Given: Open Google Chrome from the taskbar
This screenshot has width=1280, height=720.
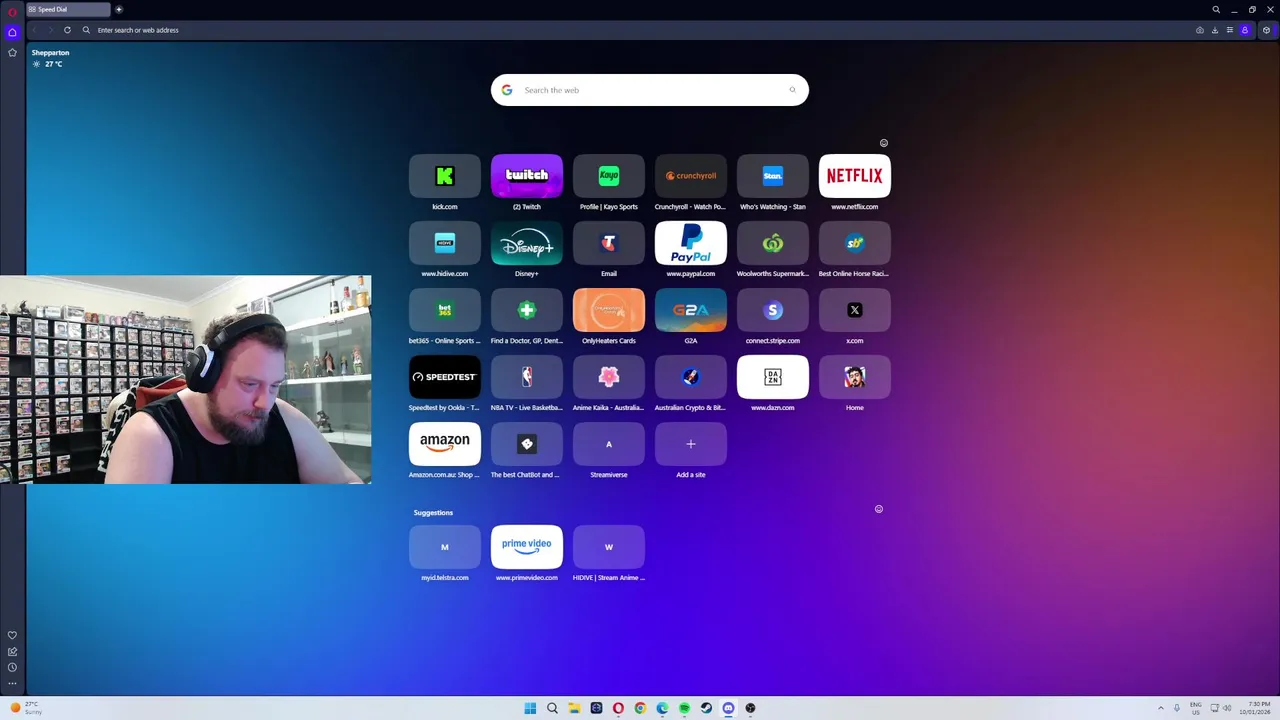Looking at the screenshot, I should coord(640,708).
